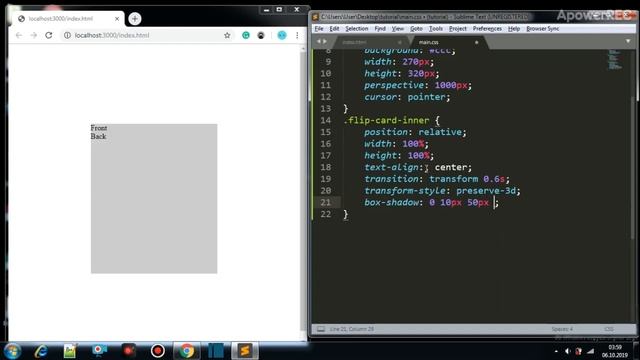View site information icon in address bar
Screen dimensions: 640x360
(67, 36)
